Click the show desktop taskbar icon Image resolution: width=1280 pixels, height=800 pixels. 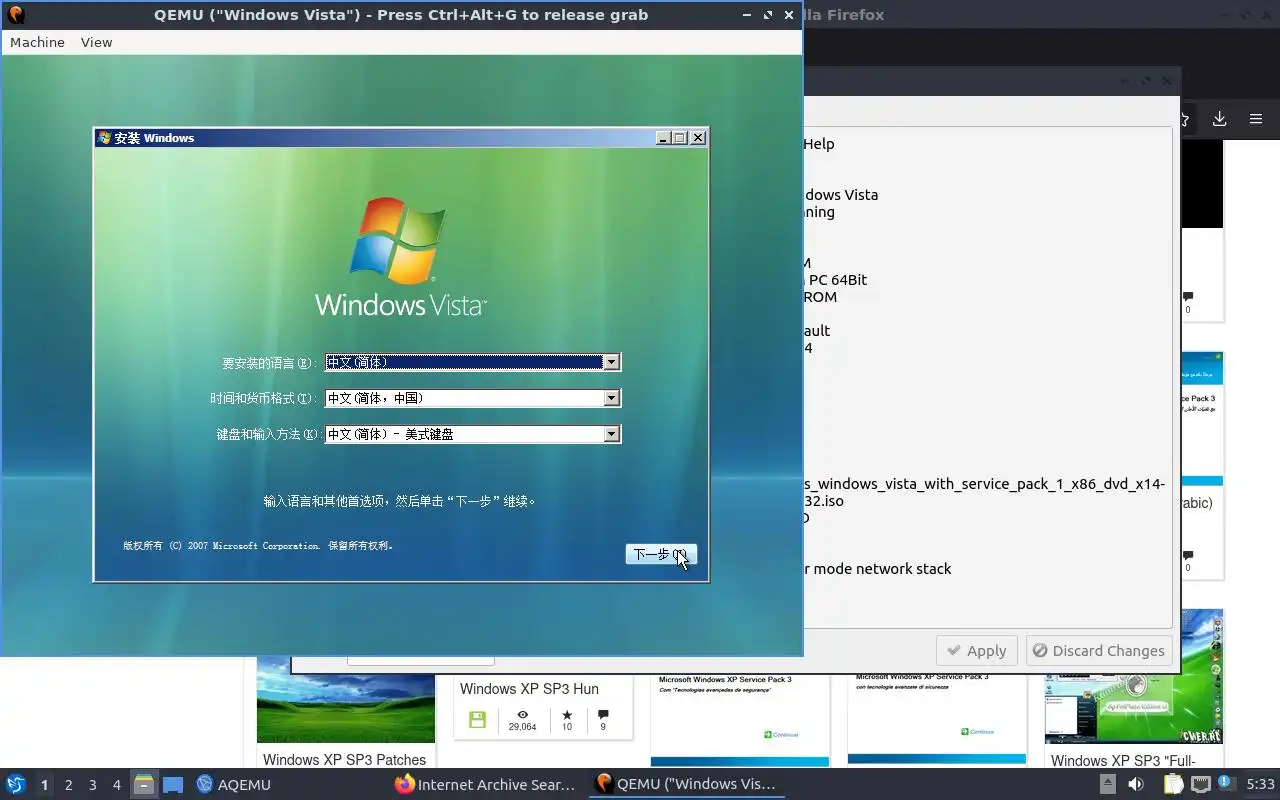[x=173, y=784]
